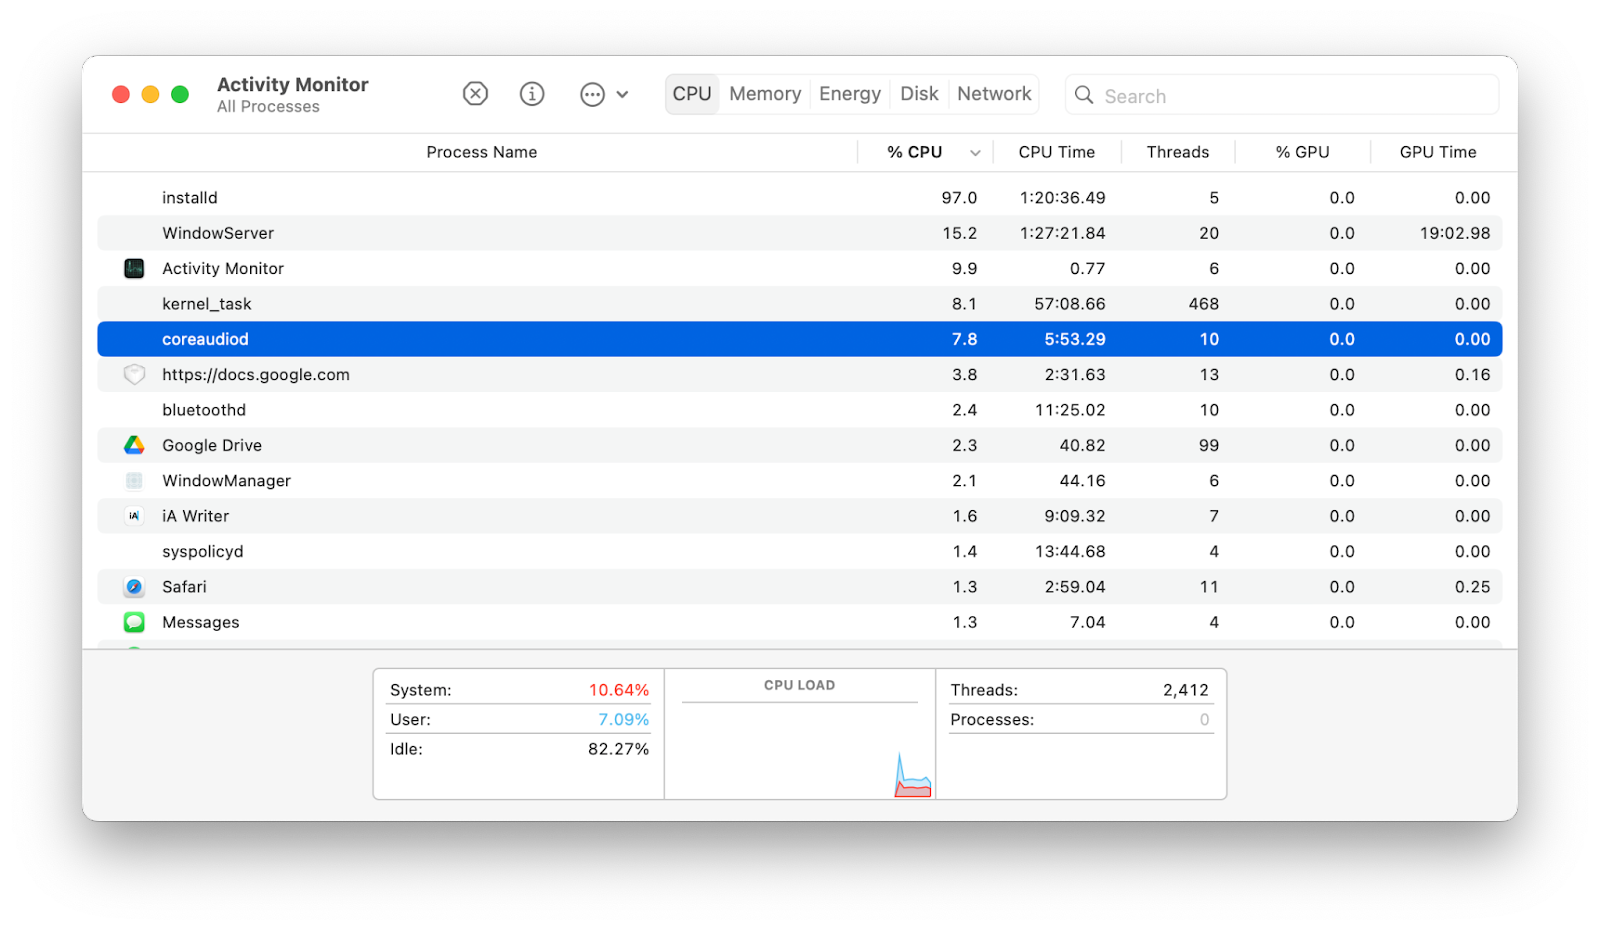Click the Google Drive icon in list
Image resolution: width=1600 pixels, height=930 pixels.
[x=134, y=445]
